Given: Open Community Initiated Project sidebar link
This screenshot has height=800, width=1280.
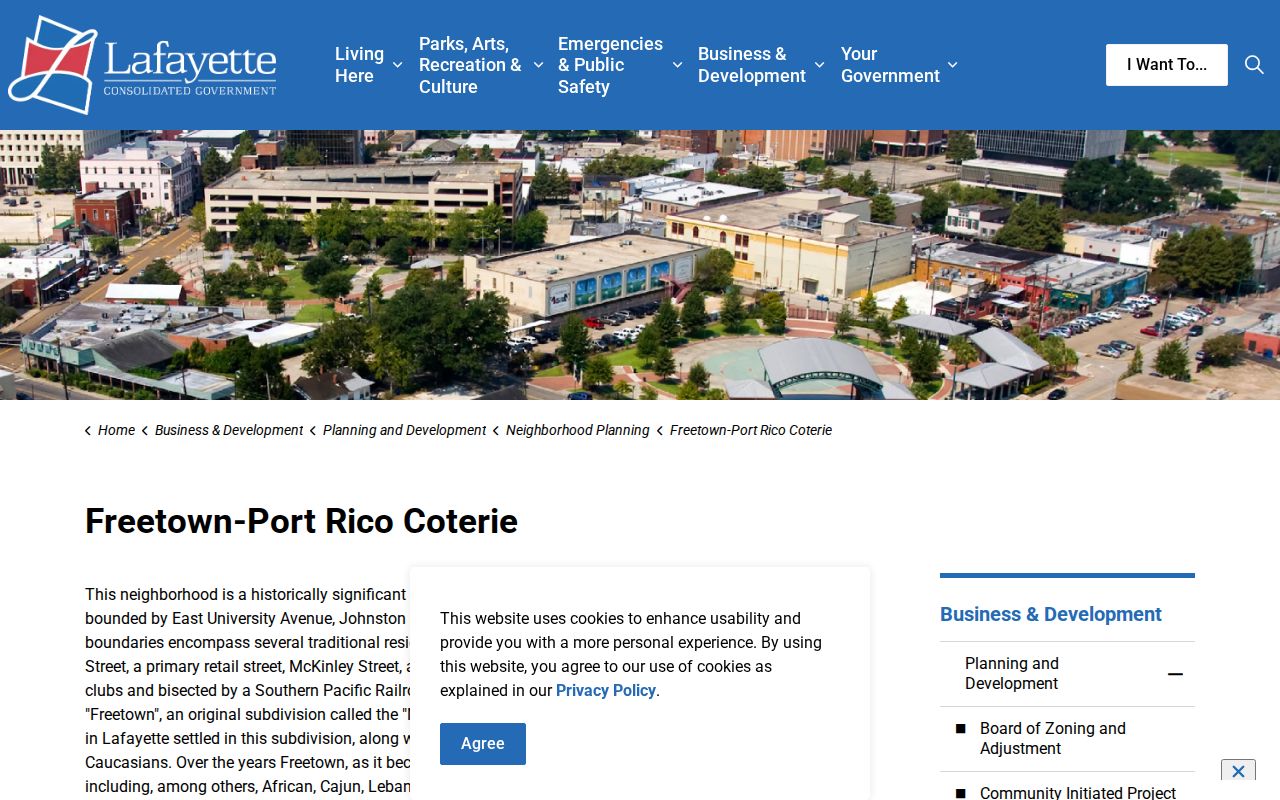Looking at the screenshot, I should click(x=1078, y=792).
